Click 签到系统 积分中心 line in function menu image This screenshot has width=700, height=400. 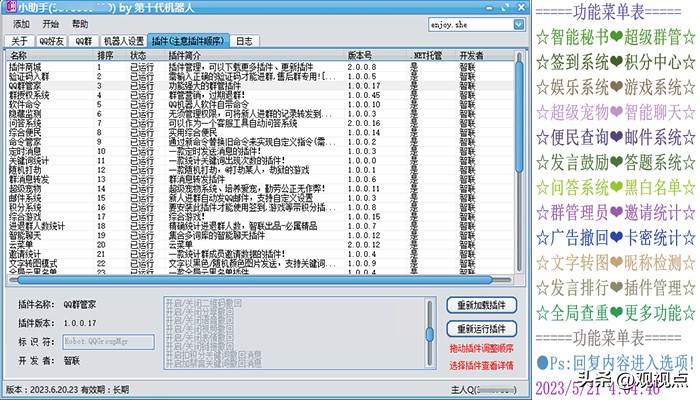pyautogui.click(x=616, y=62)
